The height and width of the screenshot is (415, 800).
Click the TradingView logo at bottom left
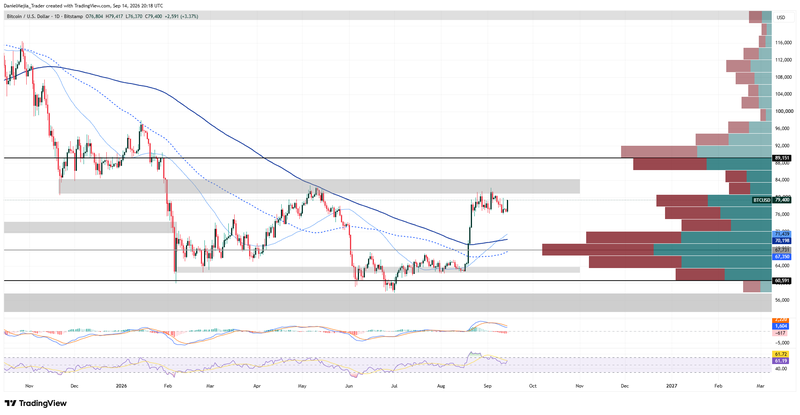point(35,403)
